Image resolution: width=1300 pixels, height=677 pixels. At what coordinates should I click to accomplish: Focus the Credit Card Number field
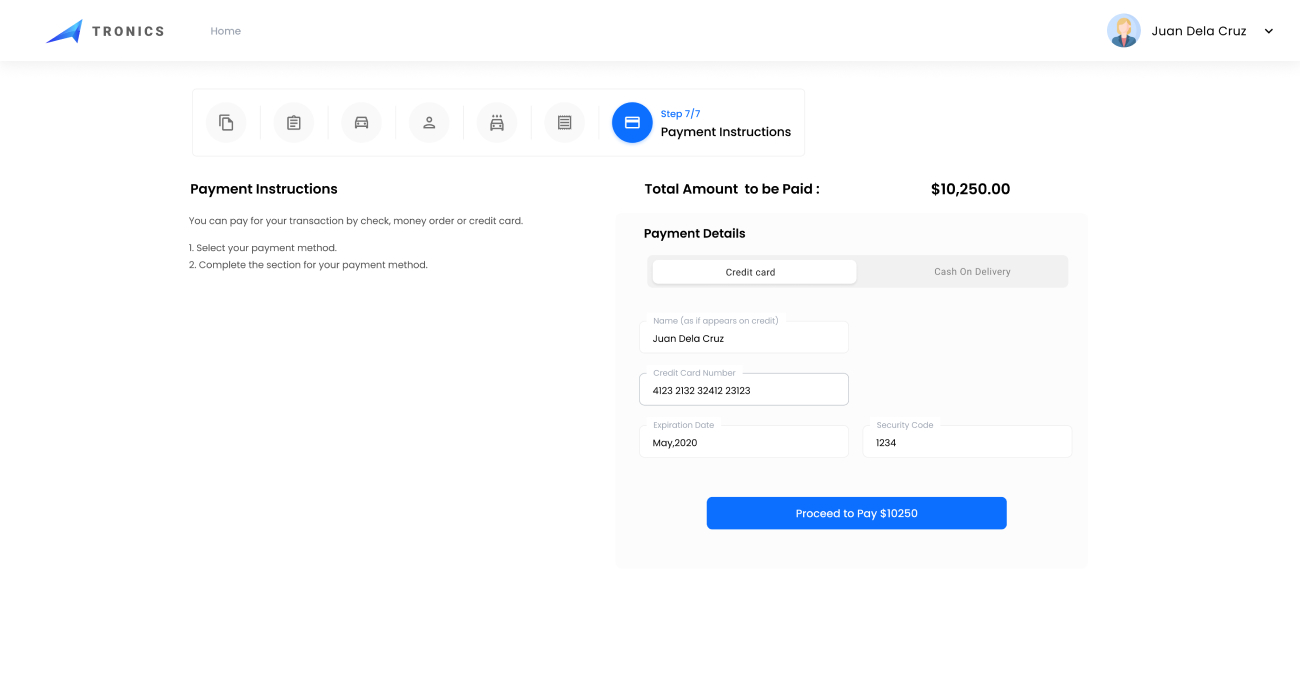click(x=744, y=390)
